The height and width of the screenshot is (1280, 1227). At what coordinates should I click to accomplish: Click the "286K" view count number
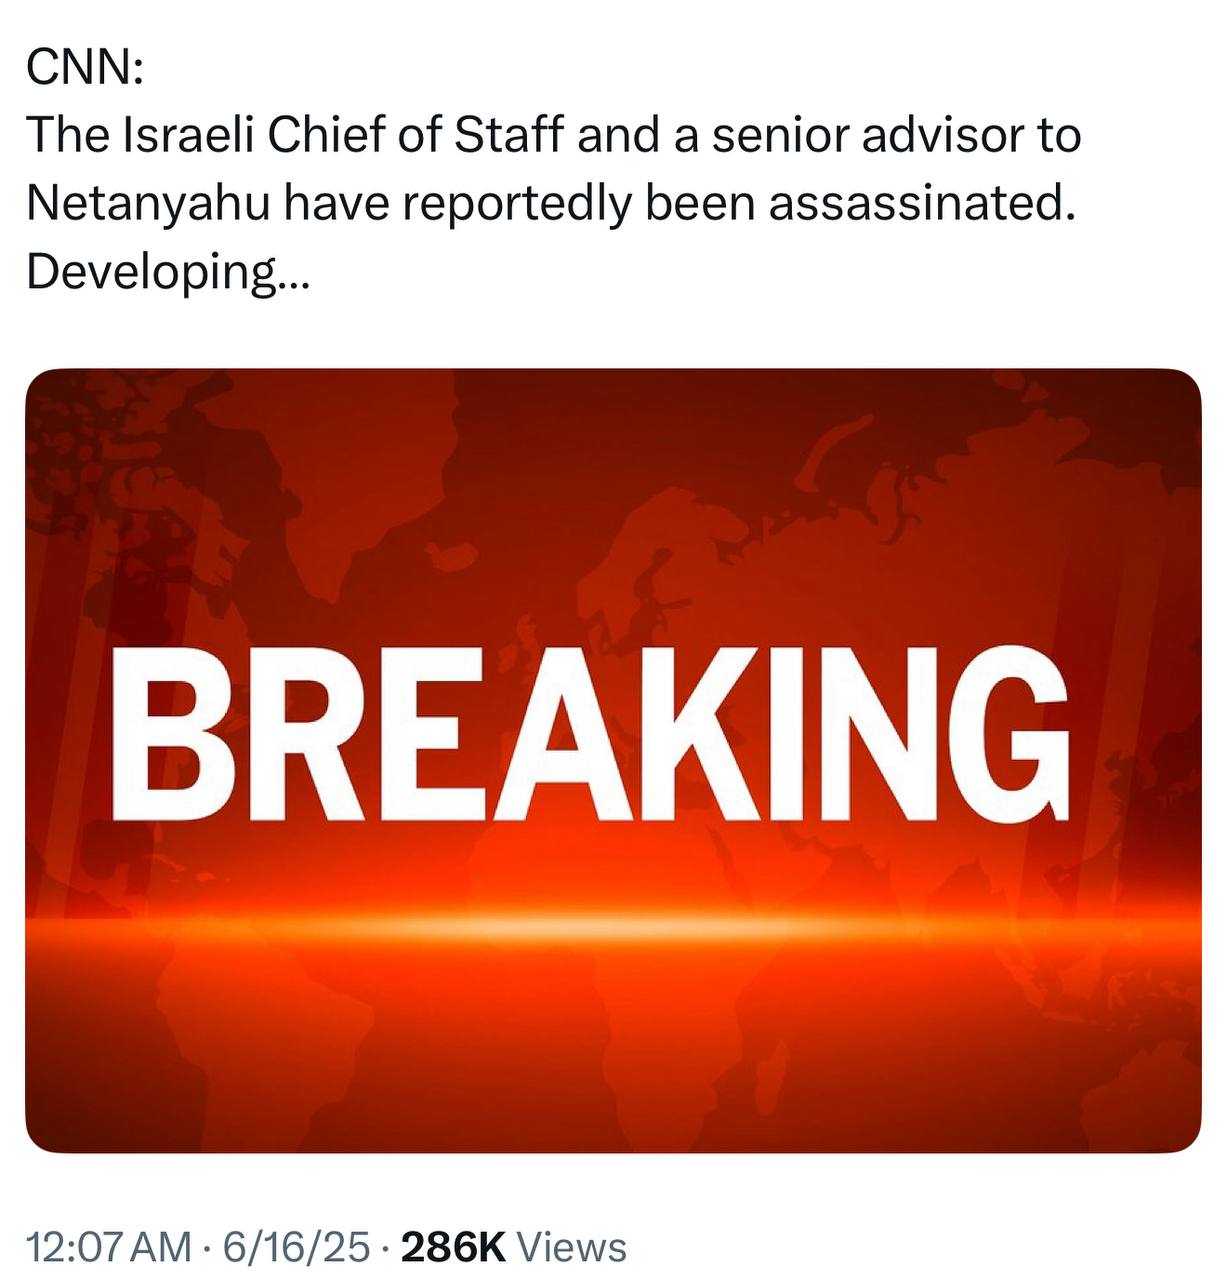(453, 1247)
